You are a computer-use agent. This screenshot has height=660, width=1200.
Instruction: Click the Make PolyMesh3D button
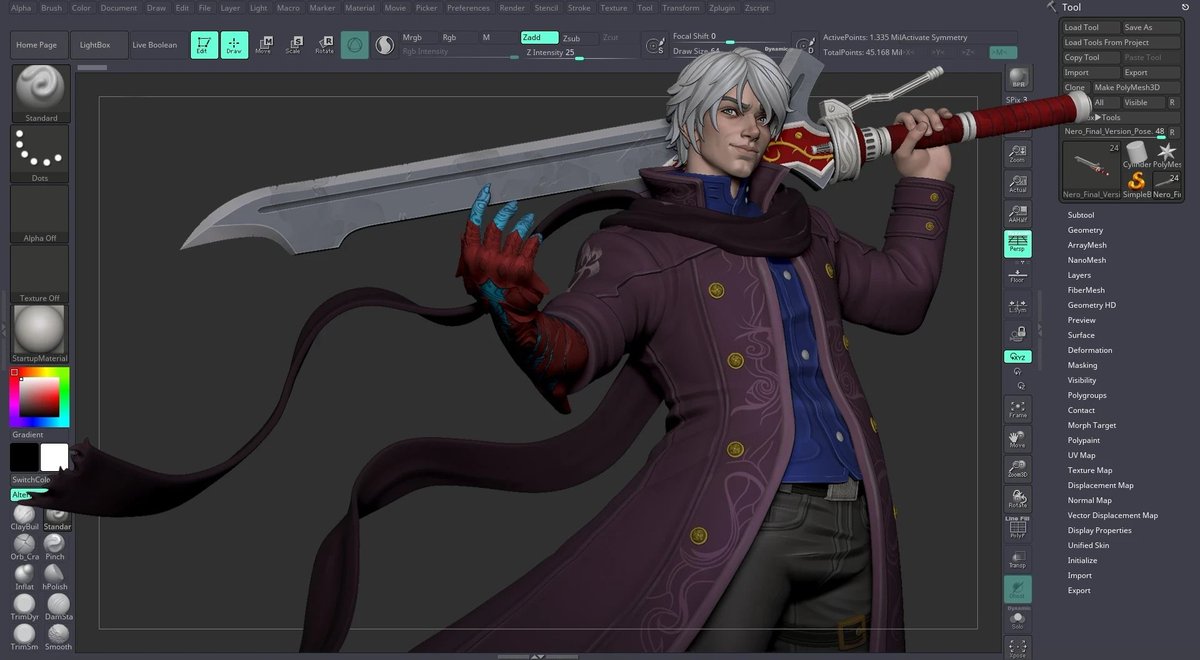pyautogui.click(x=1135, y=87)
